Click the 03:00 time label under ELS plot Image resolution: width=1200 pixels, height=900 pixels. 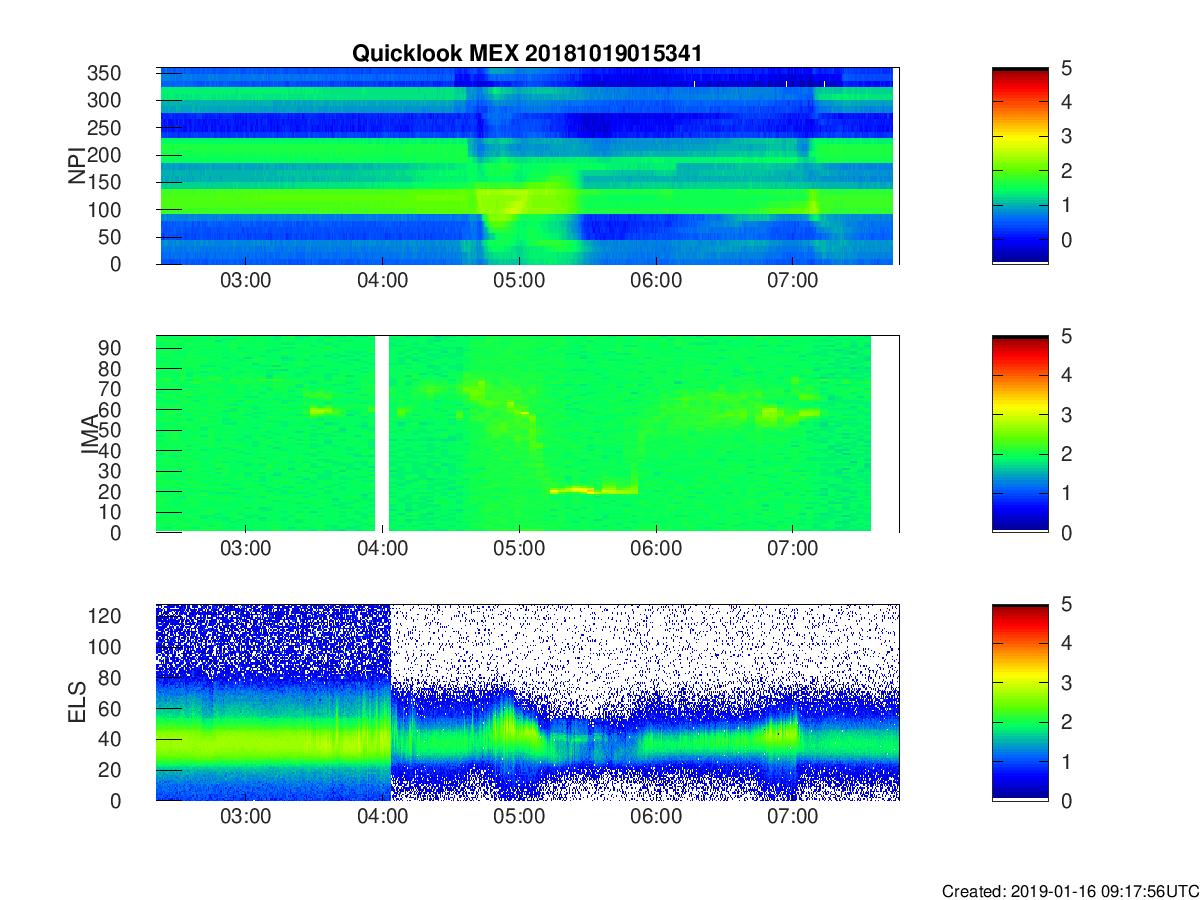(x=245, y=817)
